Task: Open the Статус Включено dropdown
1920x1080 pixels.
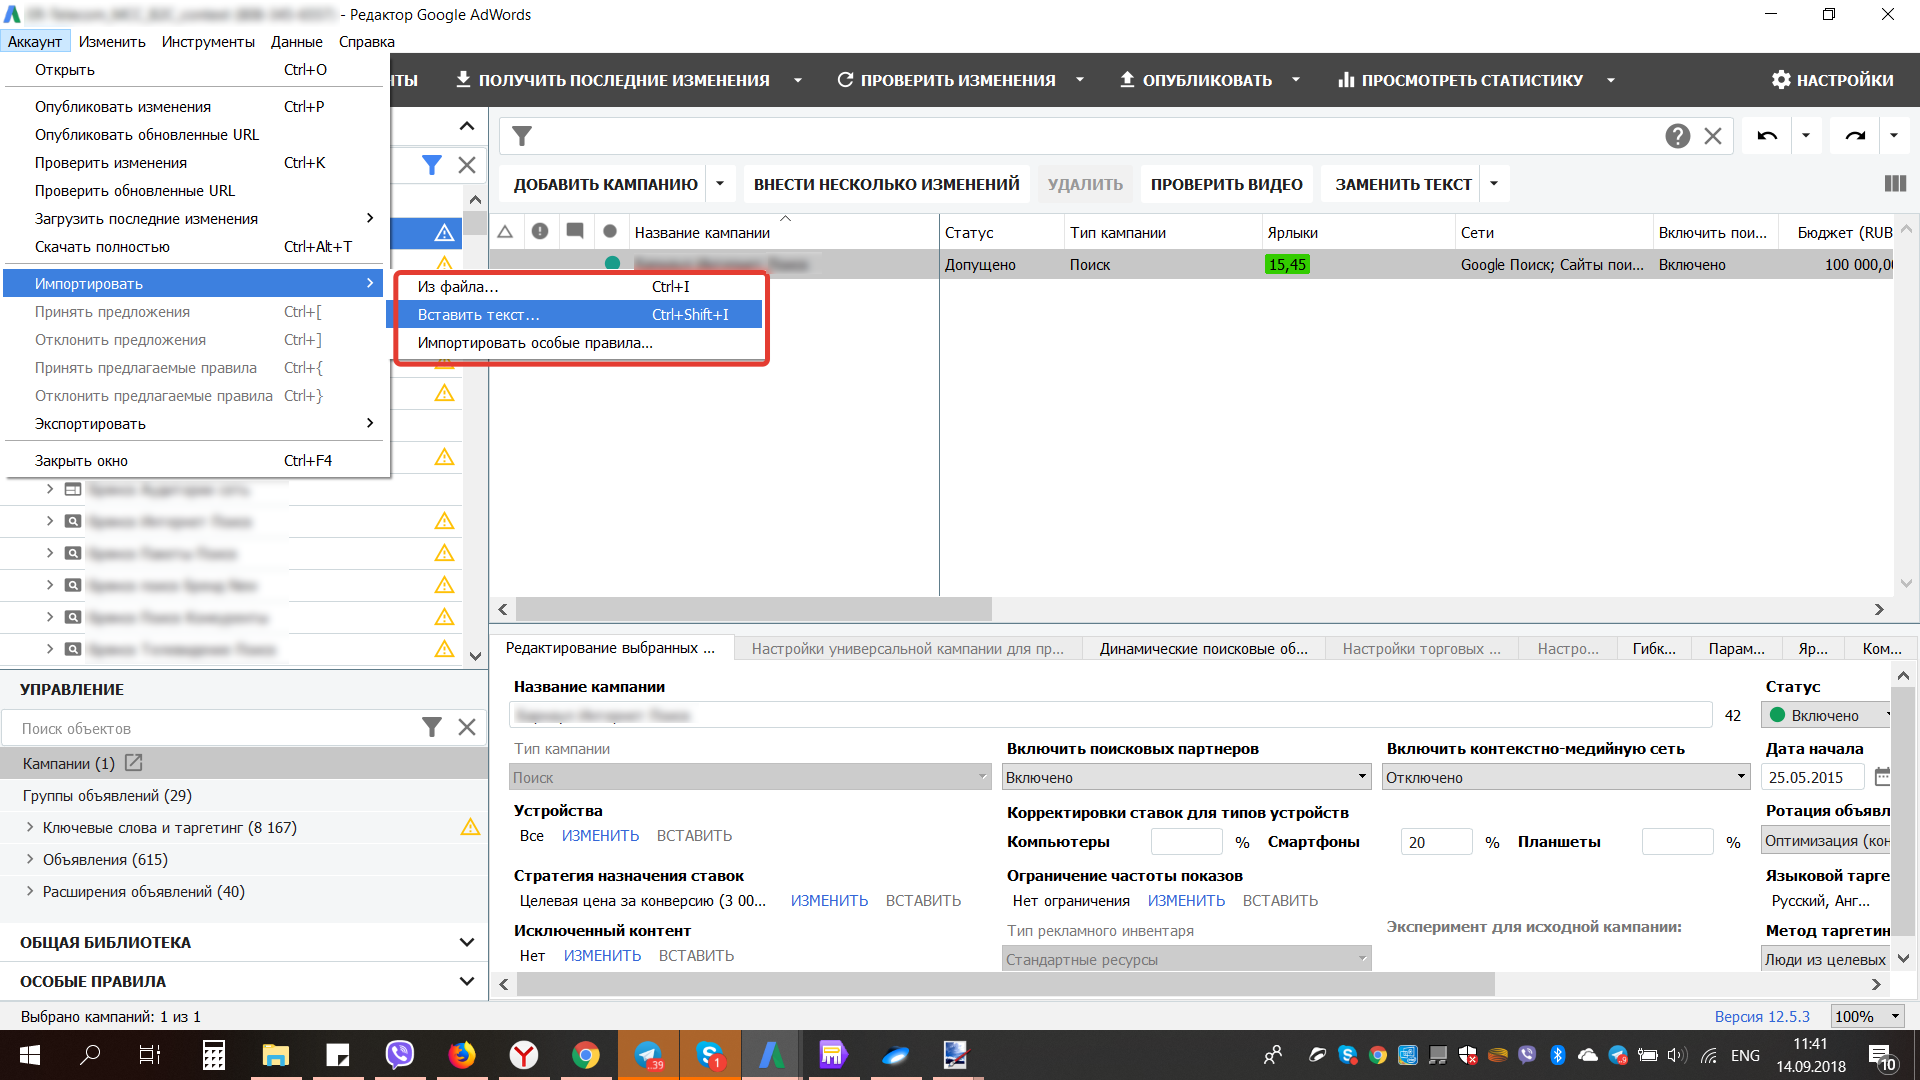Action: pyautogui.click(x=1827, y=715)
